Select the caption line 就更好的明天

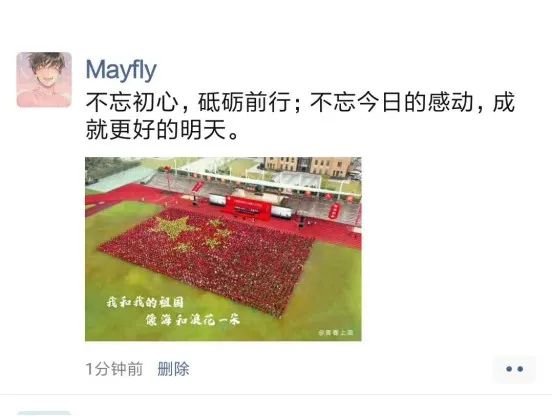(162, 130)
